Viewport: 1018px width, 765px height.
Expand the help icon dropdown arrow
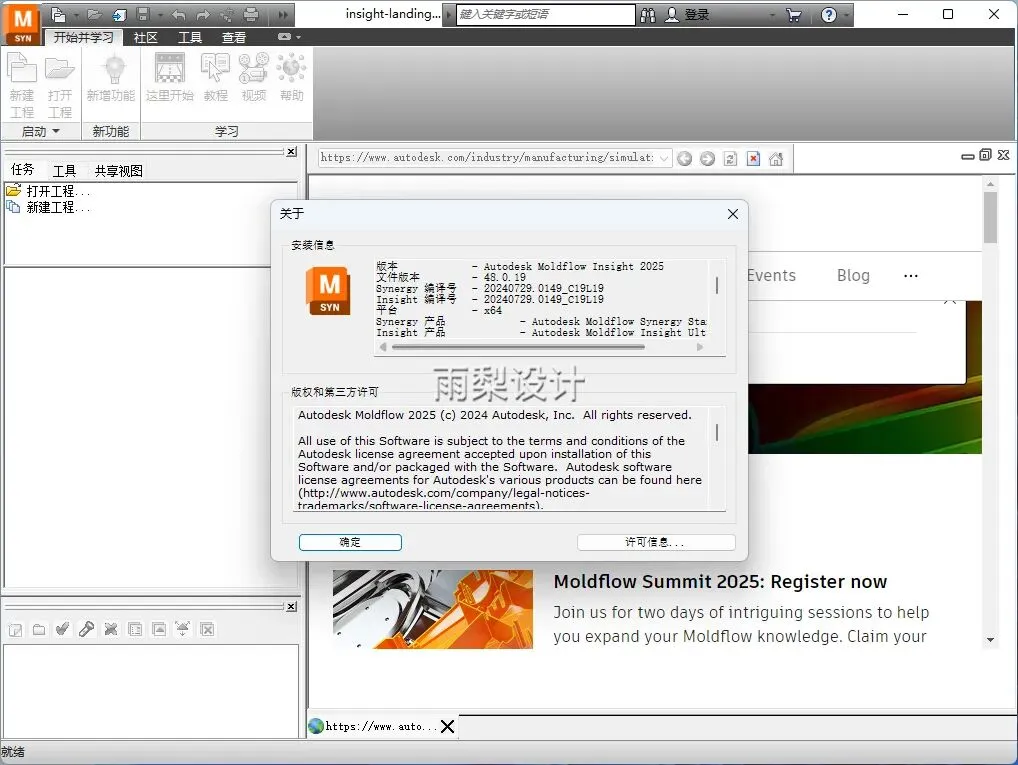(x=847, y=15)
